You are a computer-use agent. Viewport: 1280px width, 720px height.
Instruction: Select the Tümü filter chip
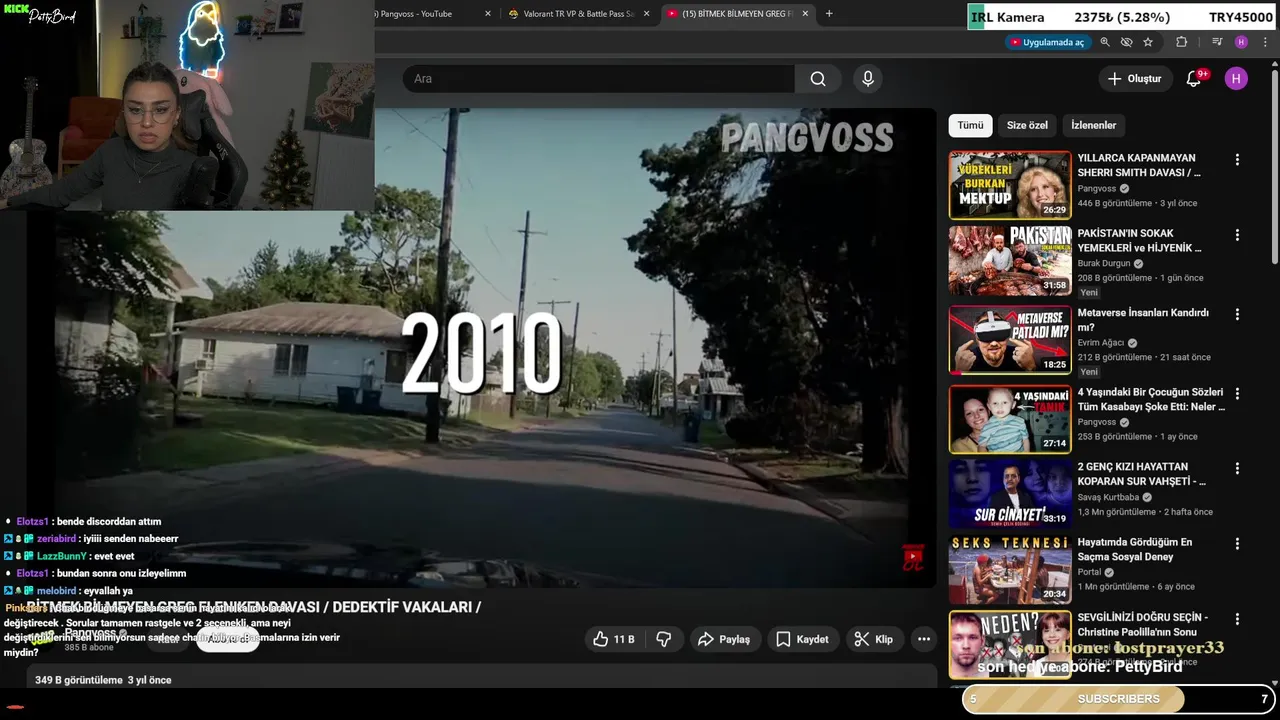pos(970,125)
